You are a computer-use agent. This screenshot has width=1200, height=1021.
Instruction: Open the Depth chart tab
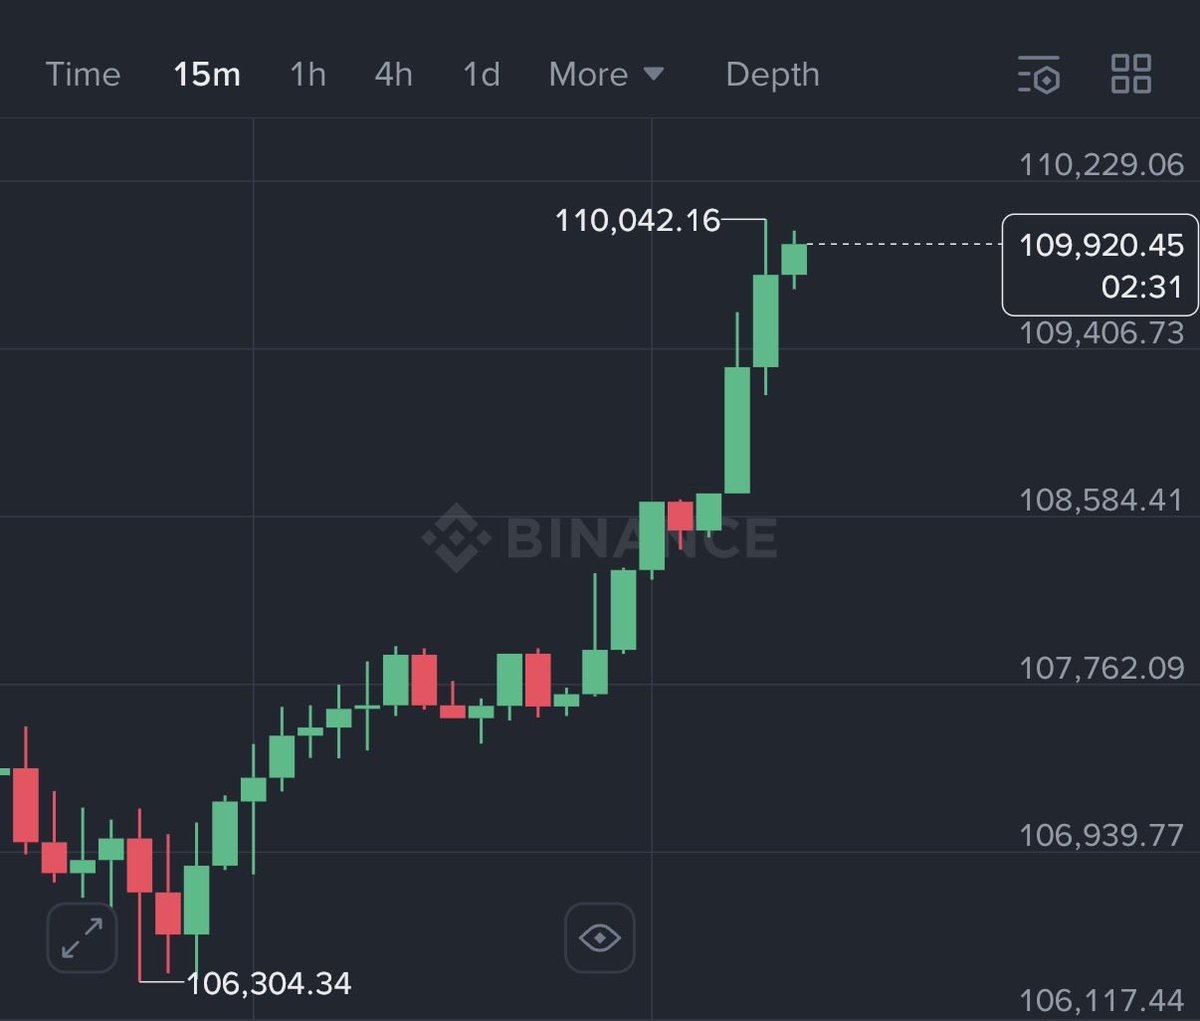coord(772,74)
